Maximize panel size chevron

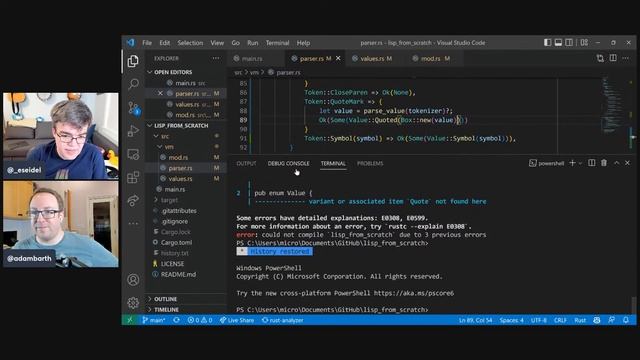[x=616, y=163]
